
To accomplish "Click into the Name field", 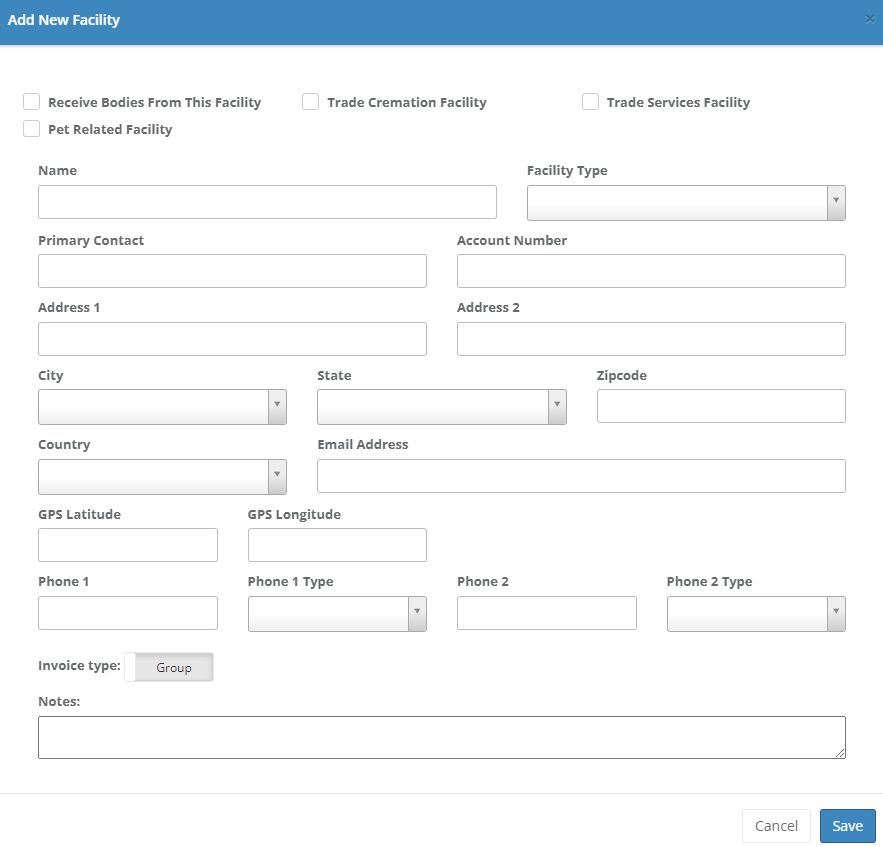I will [267, 202].
